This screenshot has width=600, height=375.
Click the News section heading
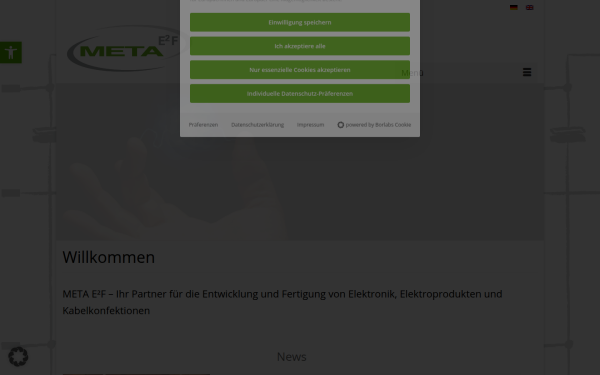[292, 357]
